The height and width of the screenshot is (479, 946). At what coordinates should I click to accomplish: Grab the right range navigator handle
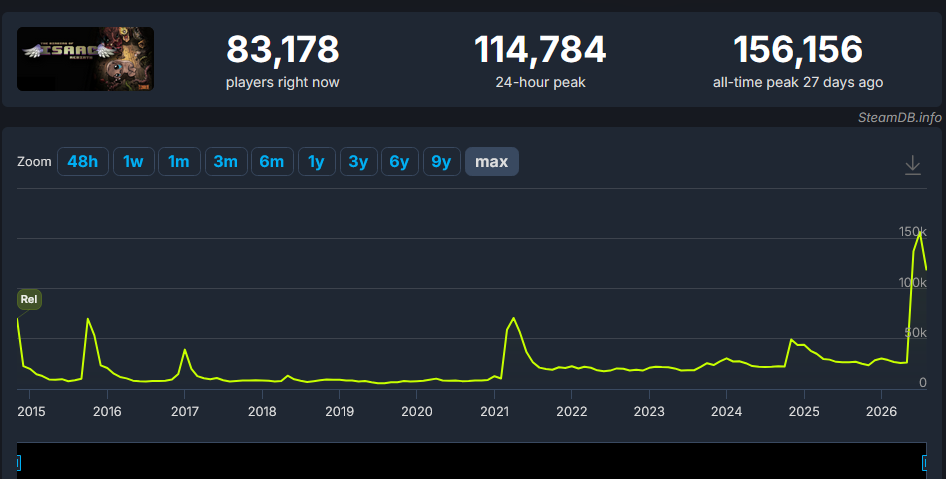click(925, 463)
